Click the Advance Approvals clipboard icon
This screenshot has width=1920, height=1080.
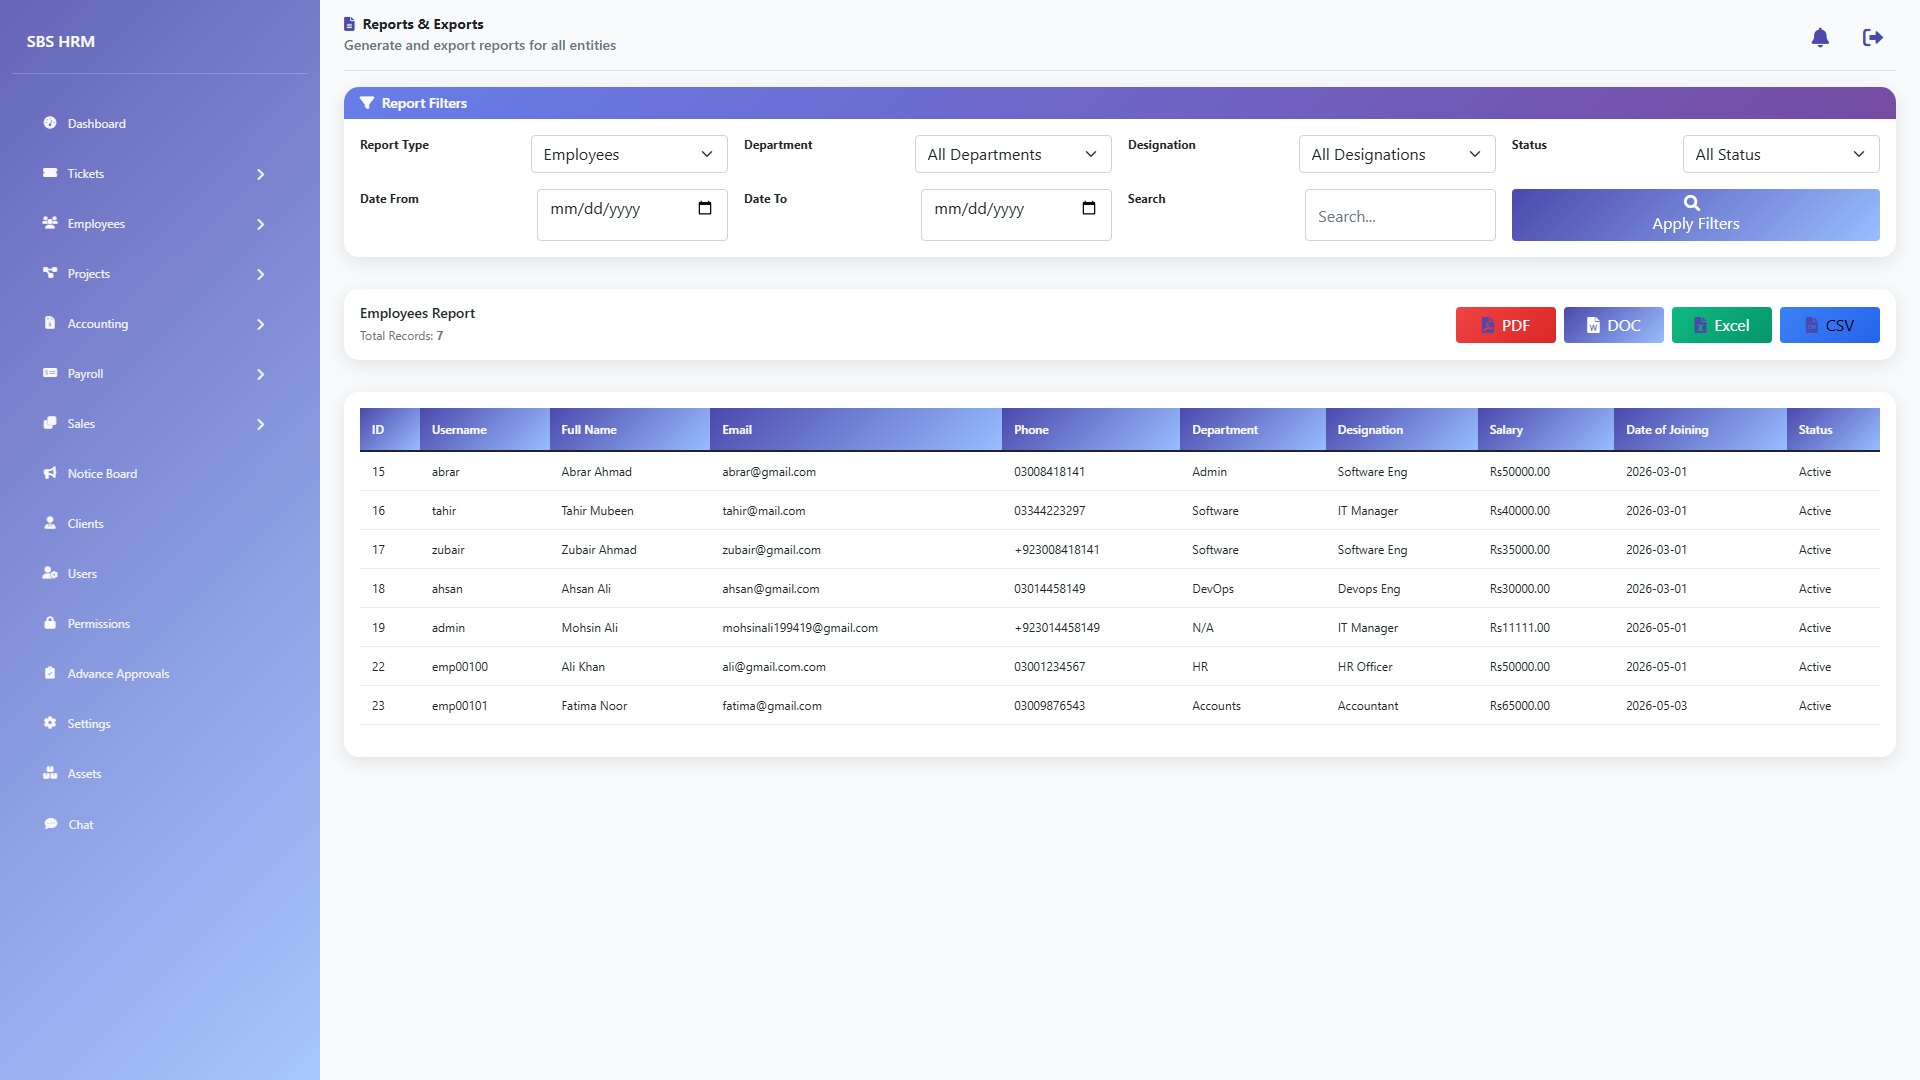pos(50,673)
